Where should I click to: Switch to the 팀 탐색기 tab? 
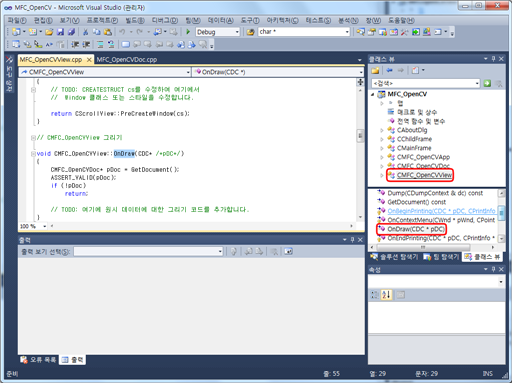coord(441,257)
